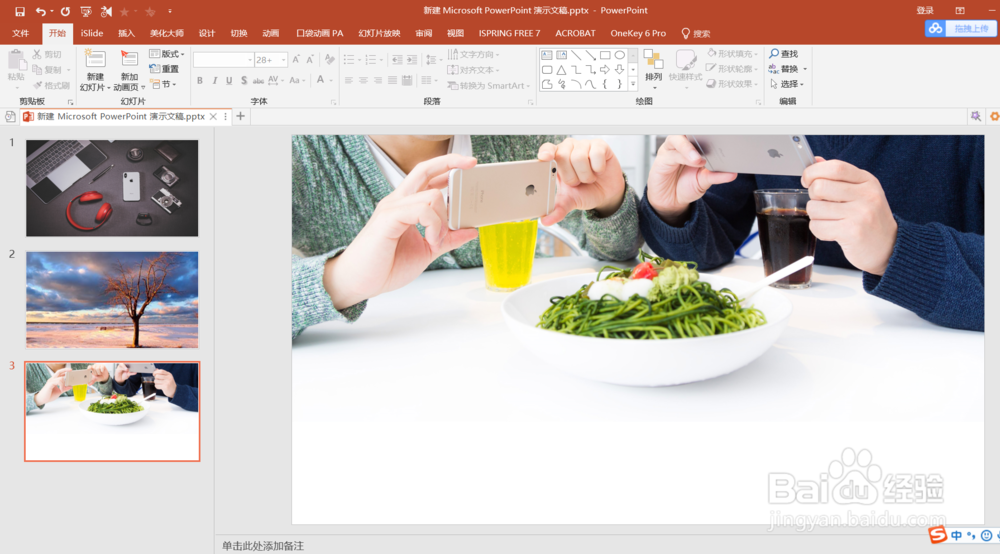1000x554 pixels.
Task: Switch to the OneKey 6 Pro tab
Action: click(x=638, y=33)
